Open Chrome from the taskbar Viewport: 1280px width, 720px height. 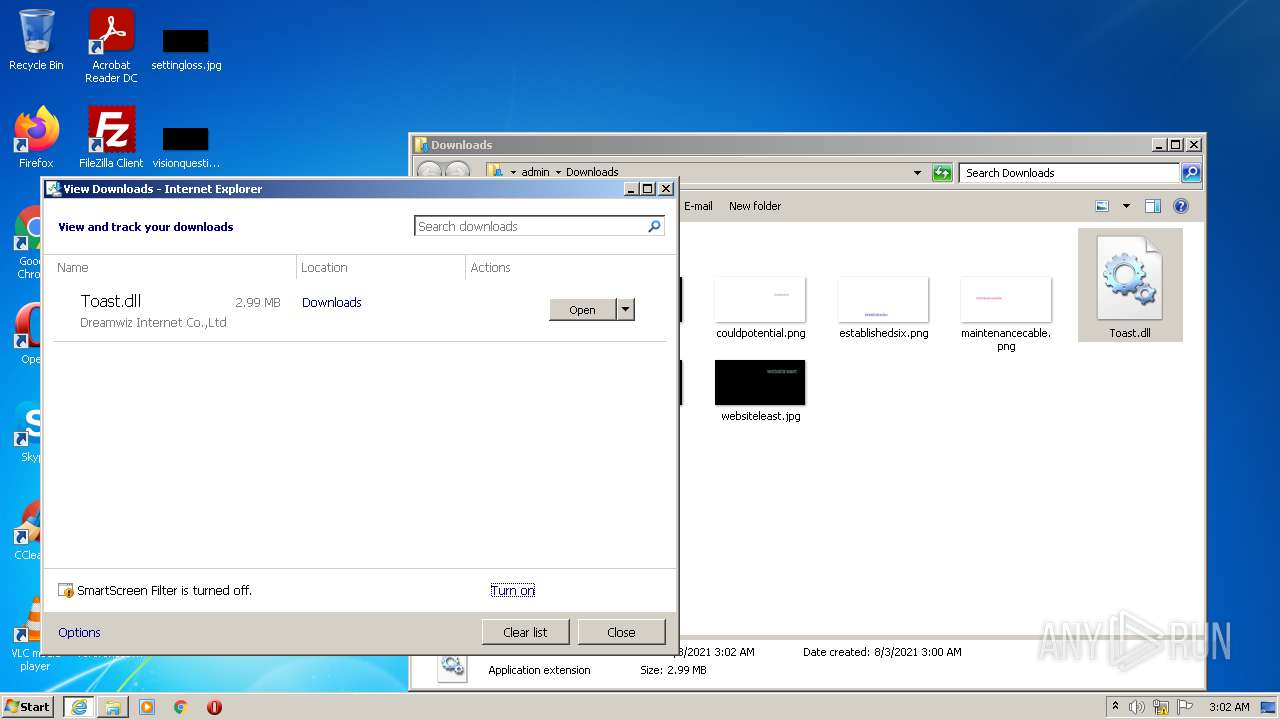pyautogui.click(x=180, y=707)
